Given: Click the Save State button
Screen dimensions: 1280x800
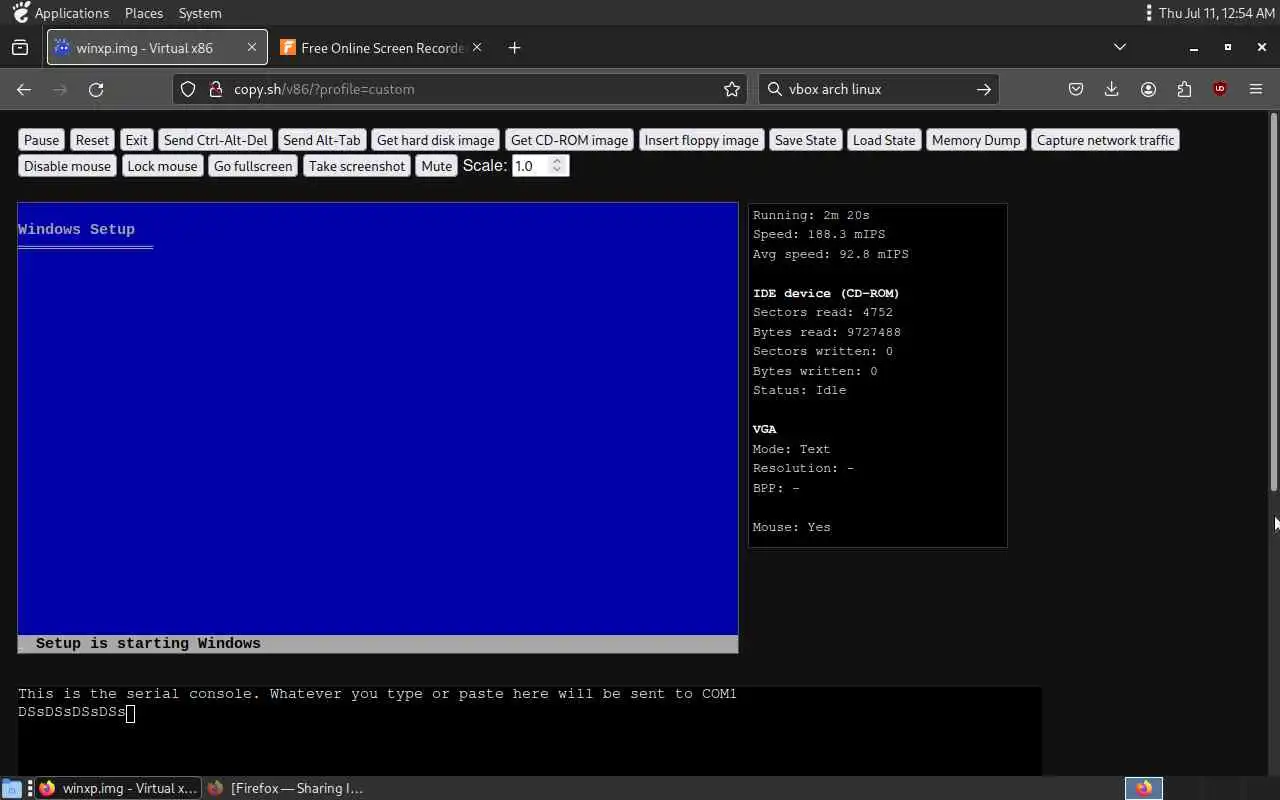Looking at the screenshot, I should click(x=806, y=140).
